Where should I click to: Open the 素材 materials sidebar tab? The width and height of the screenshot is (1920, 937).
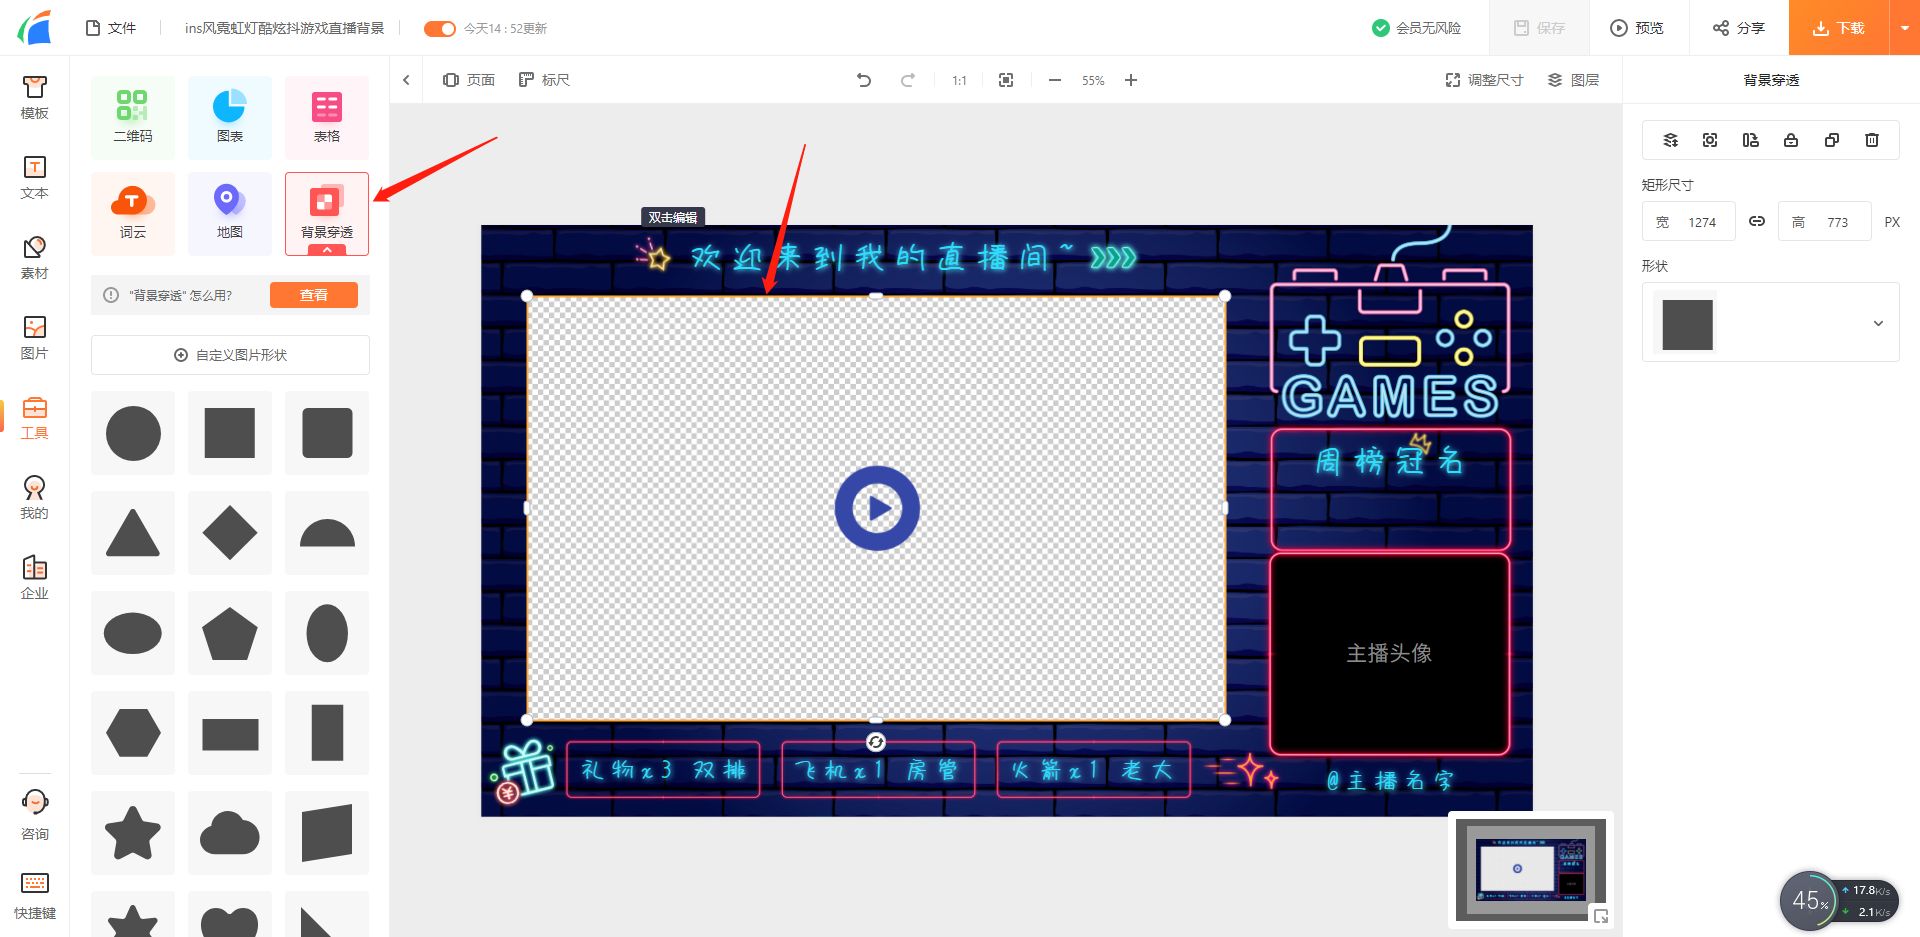coord(34,257)
